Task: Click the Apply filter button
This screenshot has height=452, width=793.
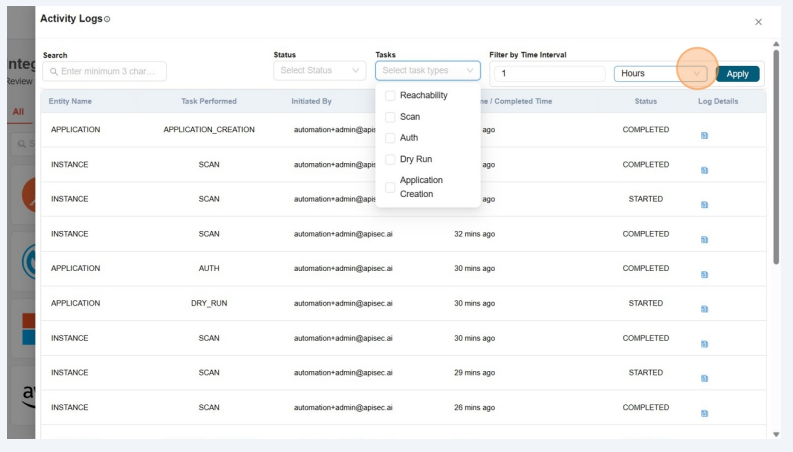Action: (x=737, y=74)
